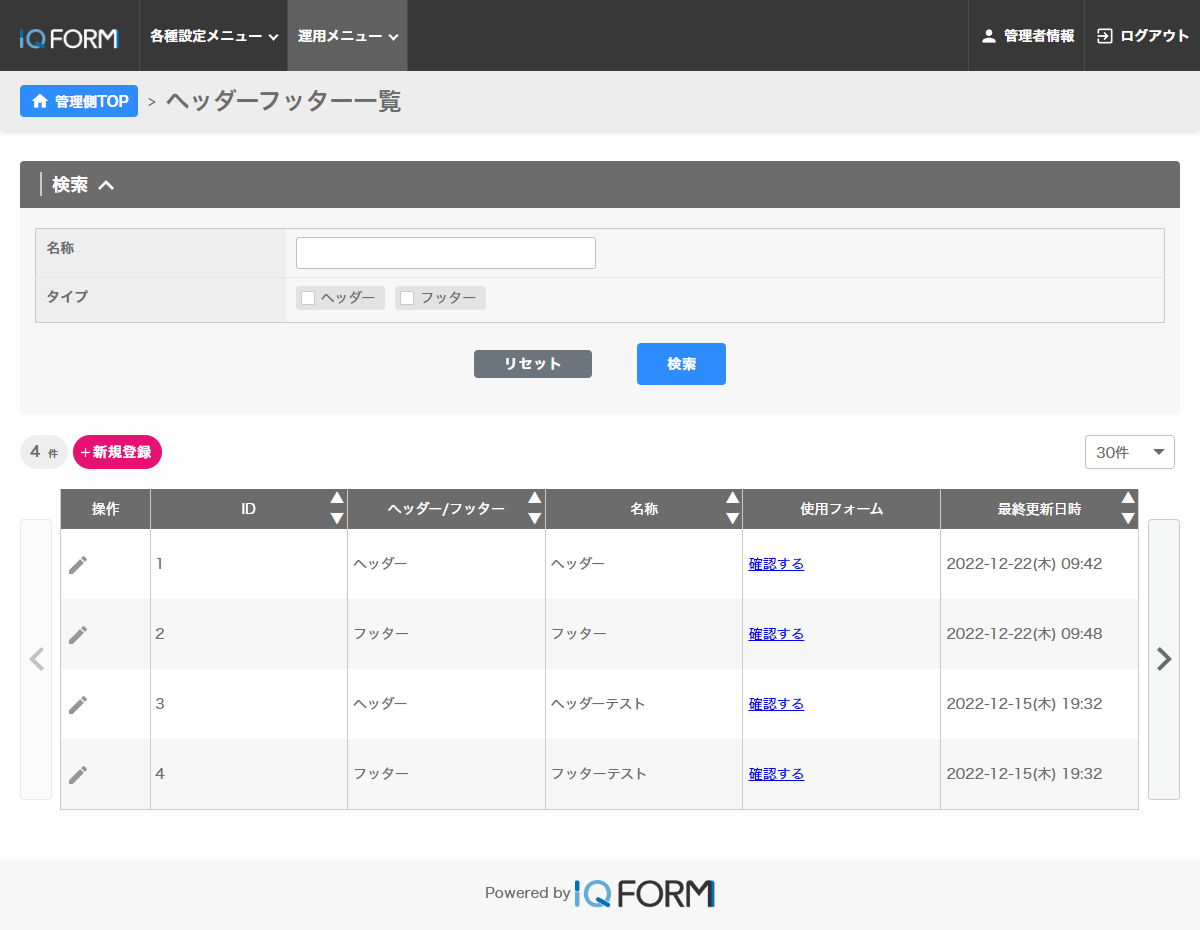Check the フッター type checkbox
1200x930 pixels.
coord(407,298)
